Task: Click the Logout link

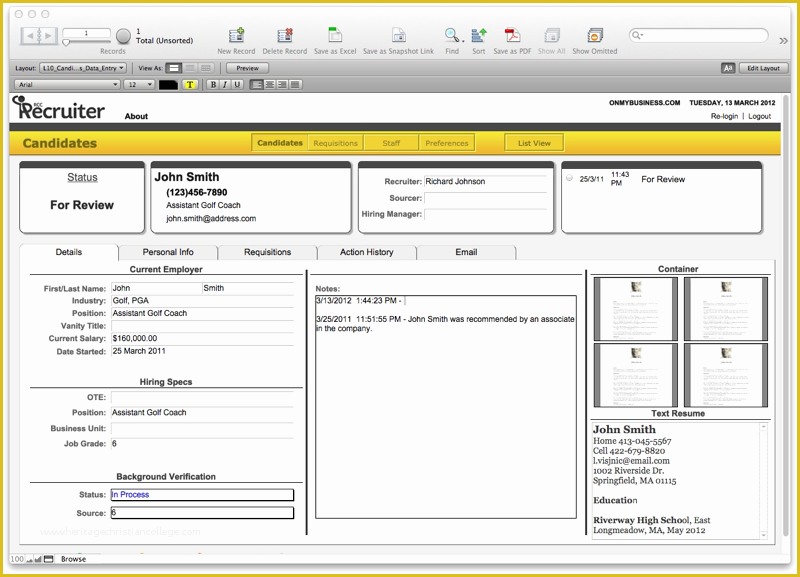Action: pyautogui.click(x=760, y=115)
